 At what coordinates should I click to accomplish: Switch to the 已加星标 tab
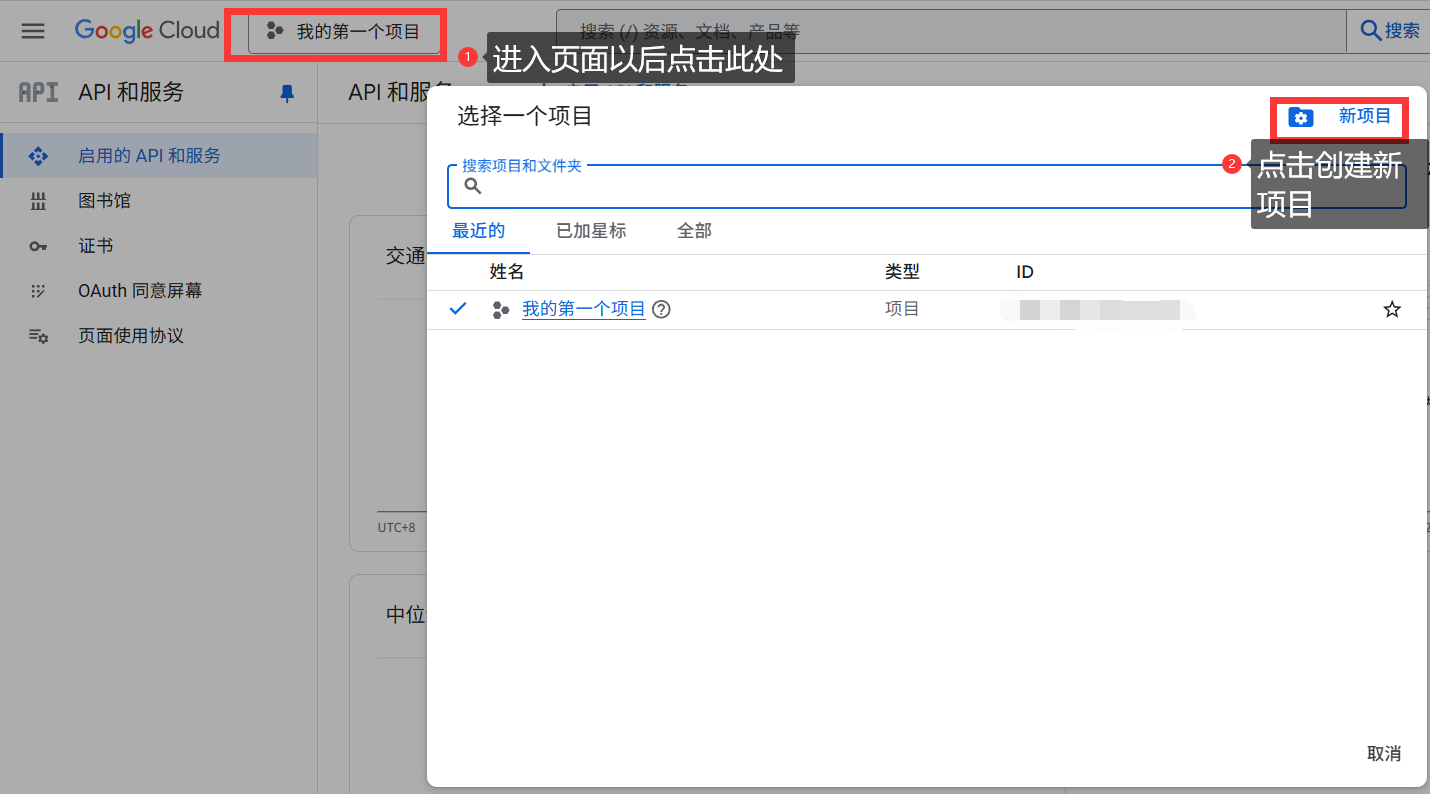click(591, 231)
